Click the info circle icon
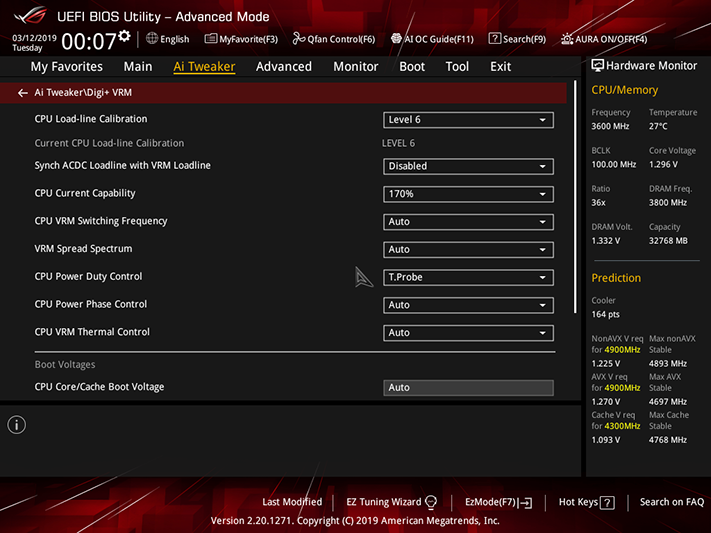The width and height of the screenshot is (711, 533). point(17,425)
